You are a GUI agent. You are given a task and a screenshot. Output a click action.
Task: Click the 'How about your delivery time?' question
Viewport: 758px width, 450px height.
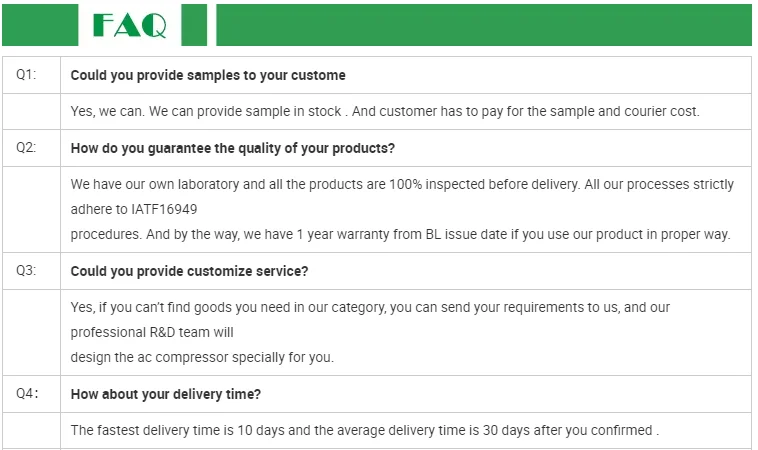[166, 394]
